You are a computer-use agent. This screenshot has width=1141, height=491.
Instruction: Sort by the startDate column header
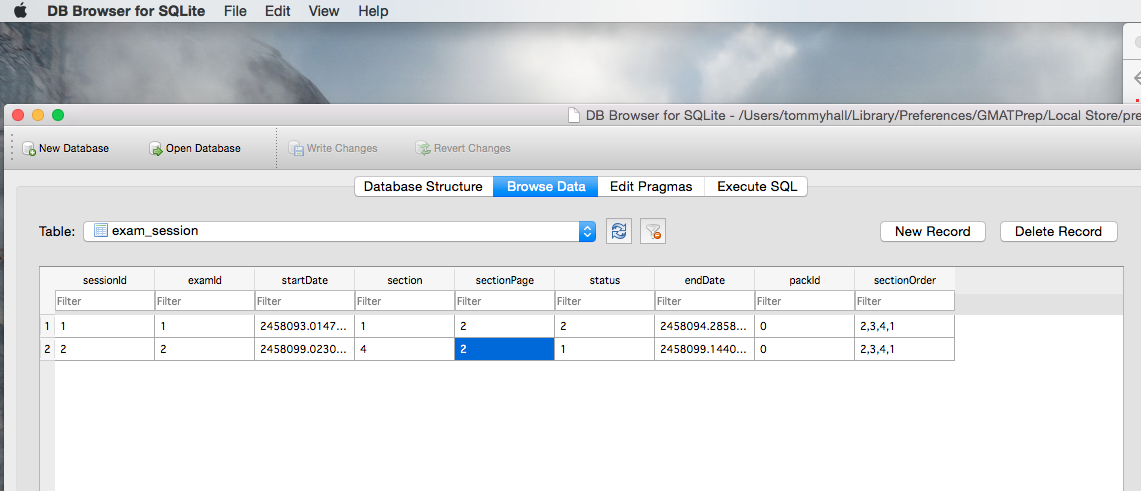[304, 280]
